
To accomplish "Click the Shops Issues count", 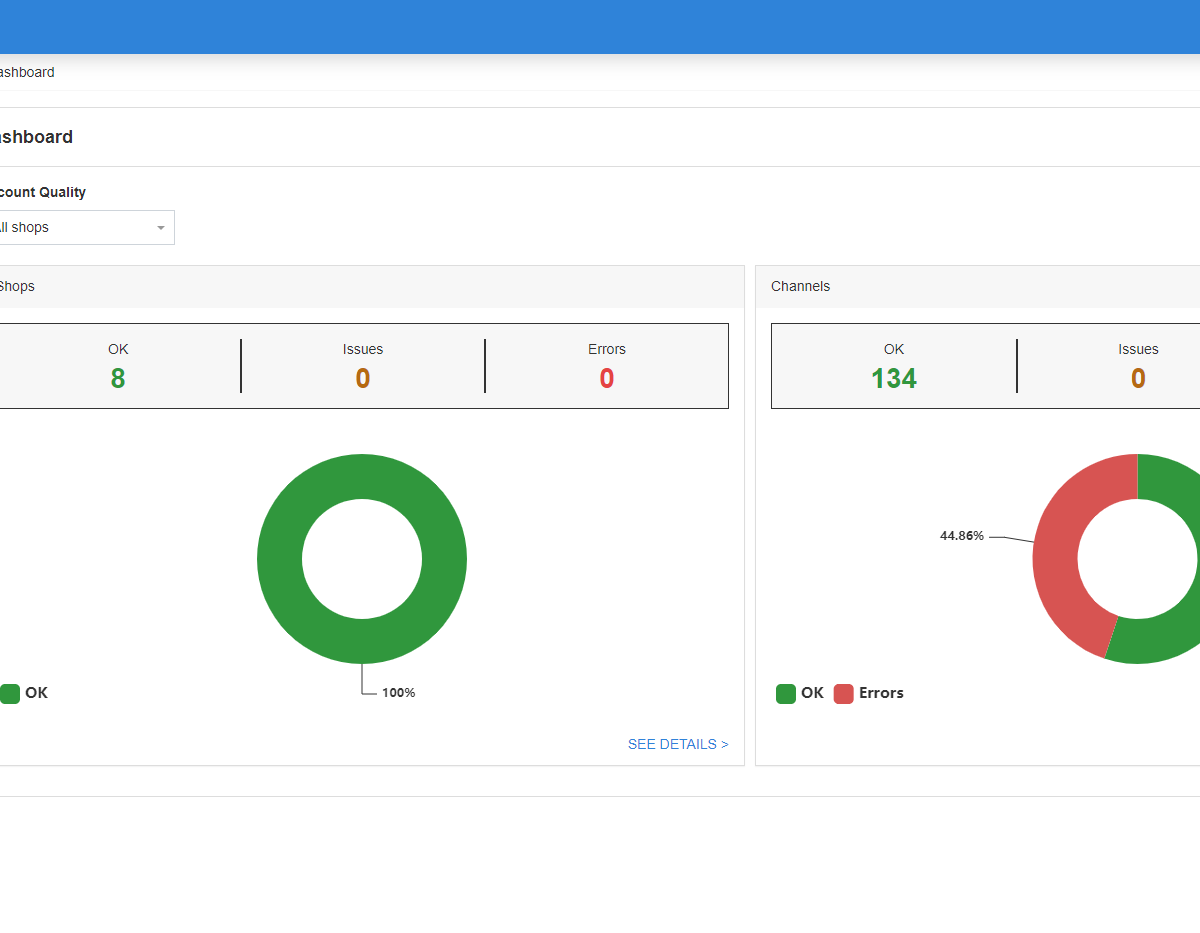I will tap(362, 378).
